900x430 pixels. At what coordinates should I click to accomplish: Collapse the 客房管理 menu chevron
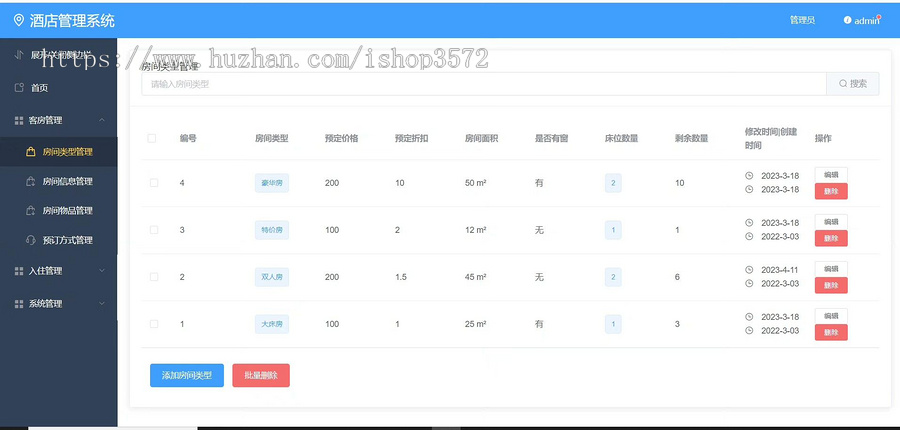pyautogui.click(x=102, y=121)
